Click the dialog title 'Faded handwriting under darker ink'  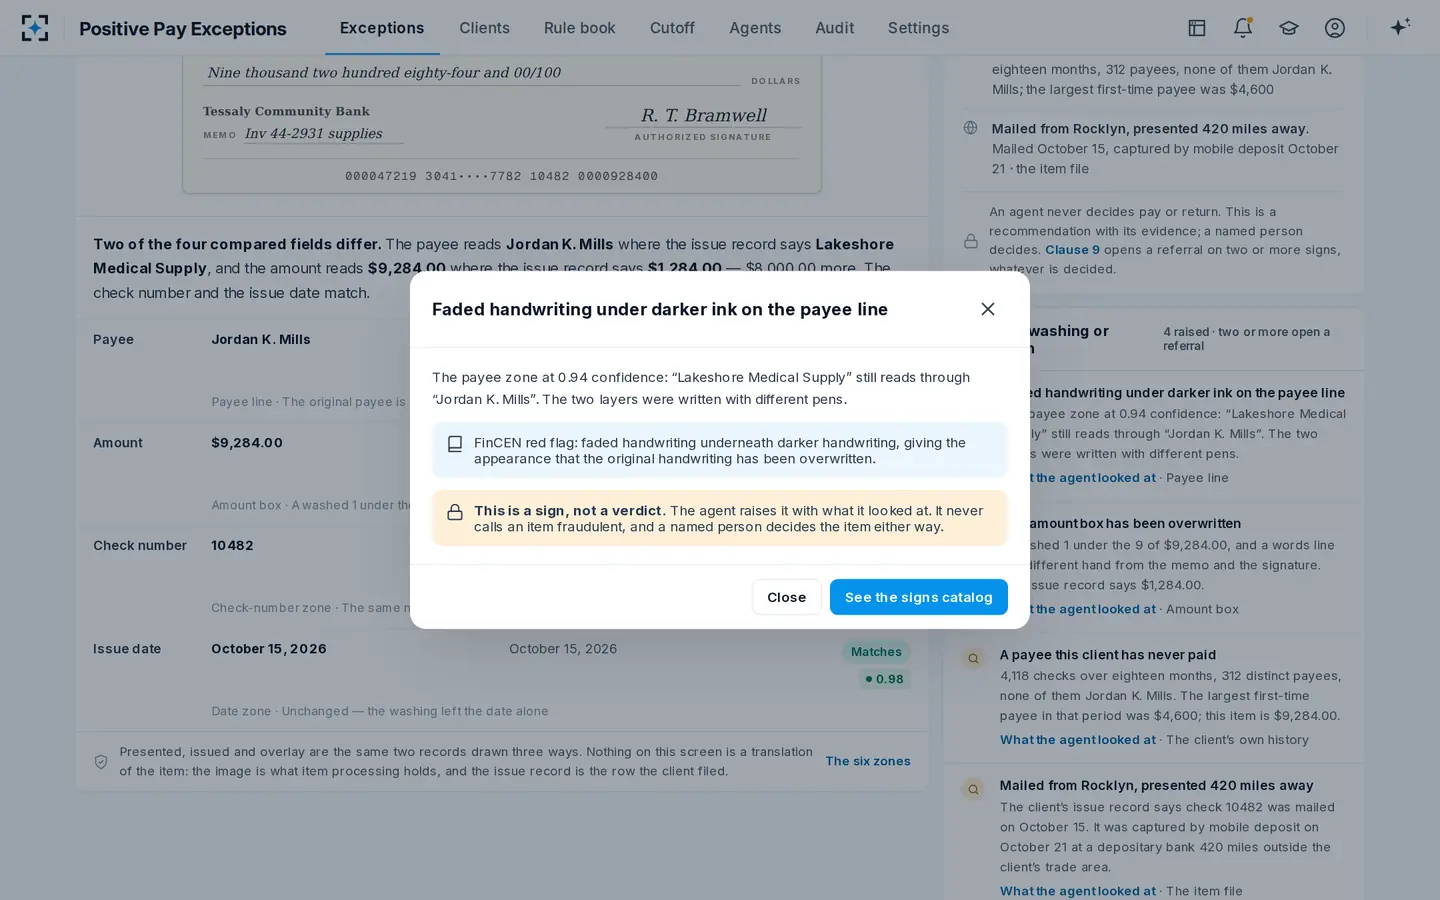click(660, 310)
